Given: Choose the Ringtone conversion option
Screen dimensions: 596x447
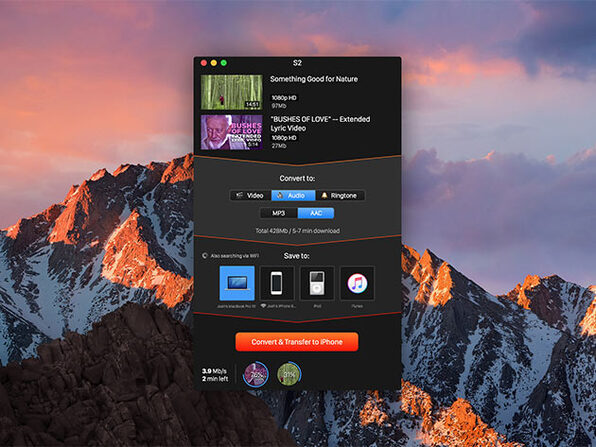Looking at the screenshot, I should [x=340, y=195].
